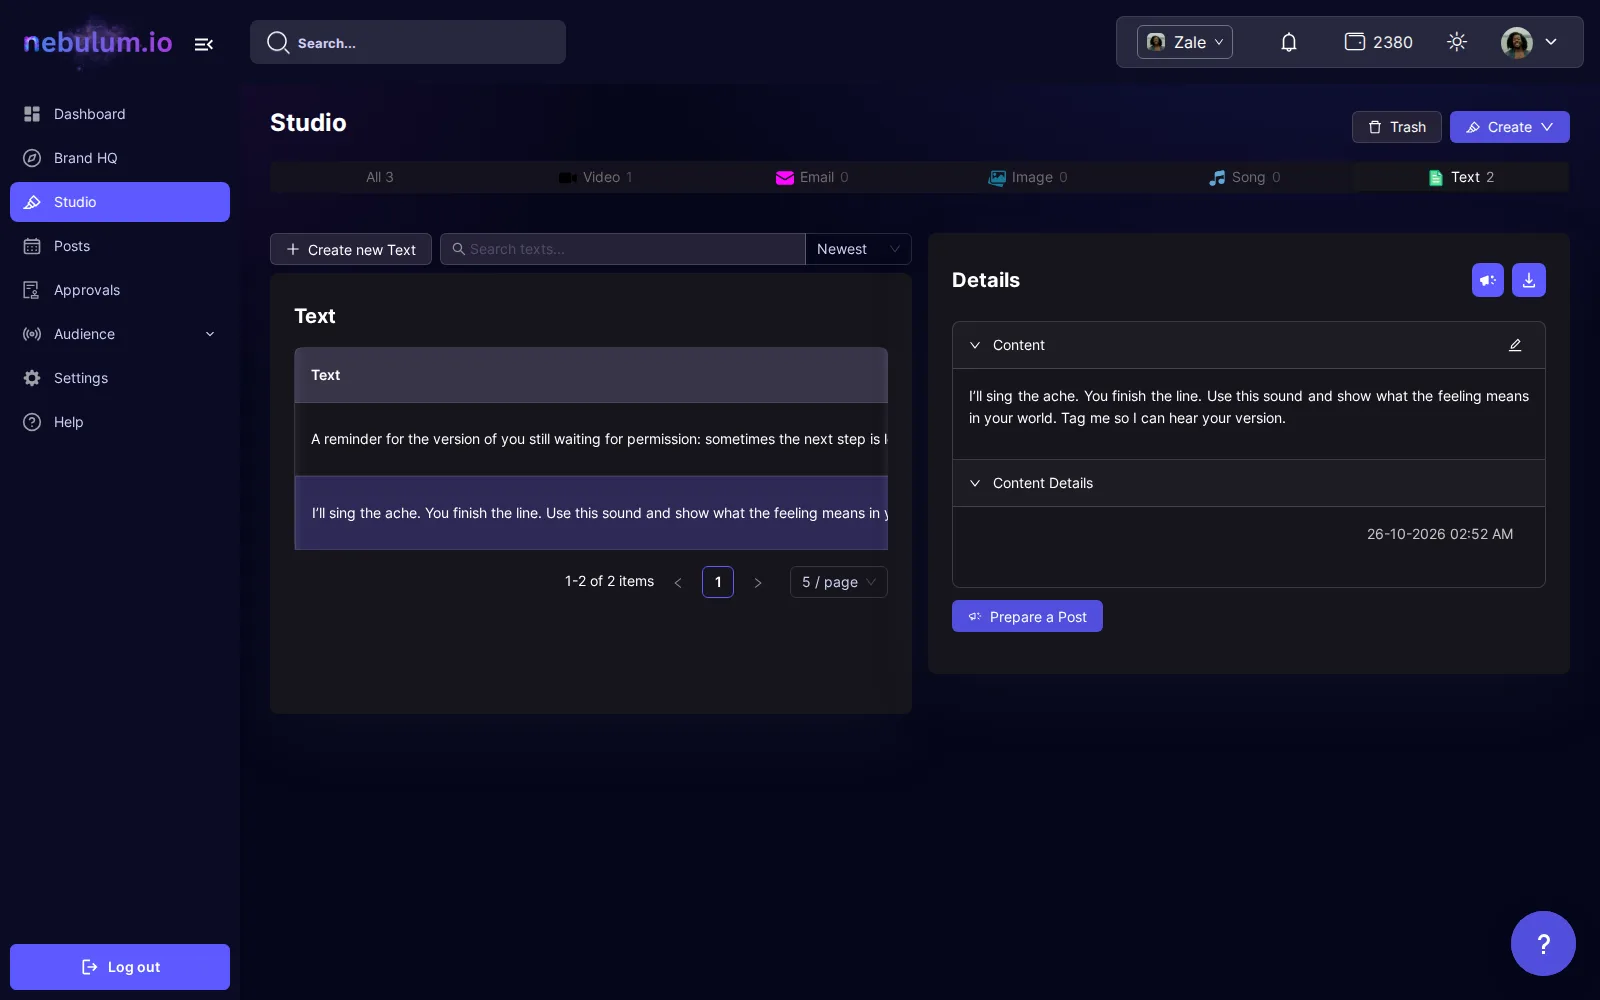
Task: Go to next page arrow
Action: (758, 582)
